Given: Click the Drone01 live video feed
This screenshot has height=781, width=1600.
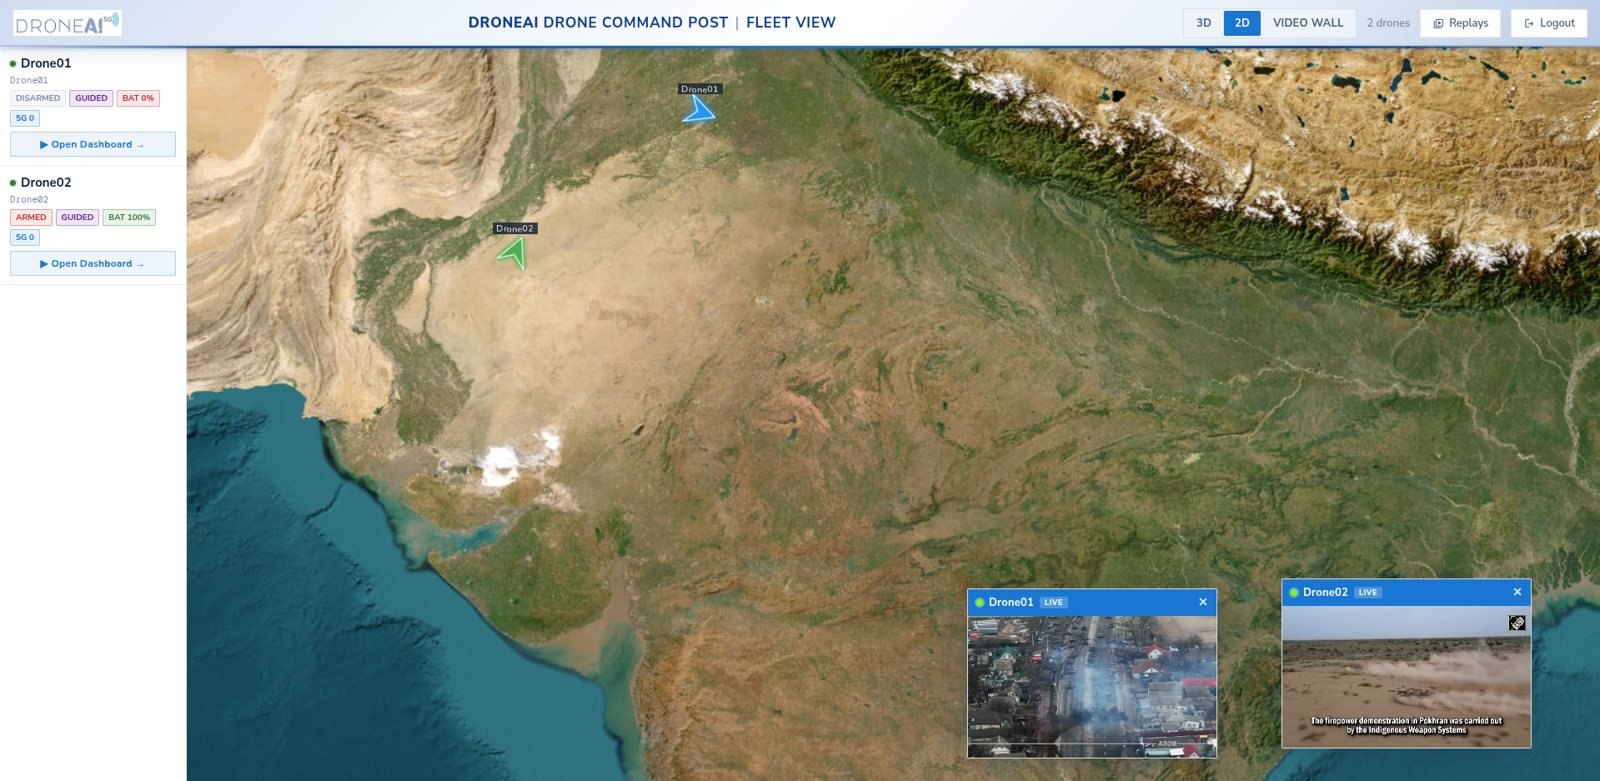Looking at the screenshot, I should tap(1092, 686).
